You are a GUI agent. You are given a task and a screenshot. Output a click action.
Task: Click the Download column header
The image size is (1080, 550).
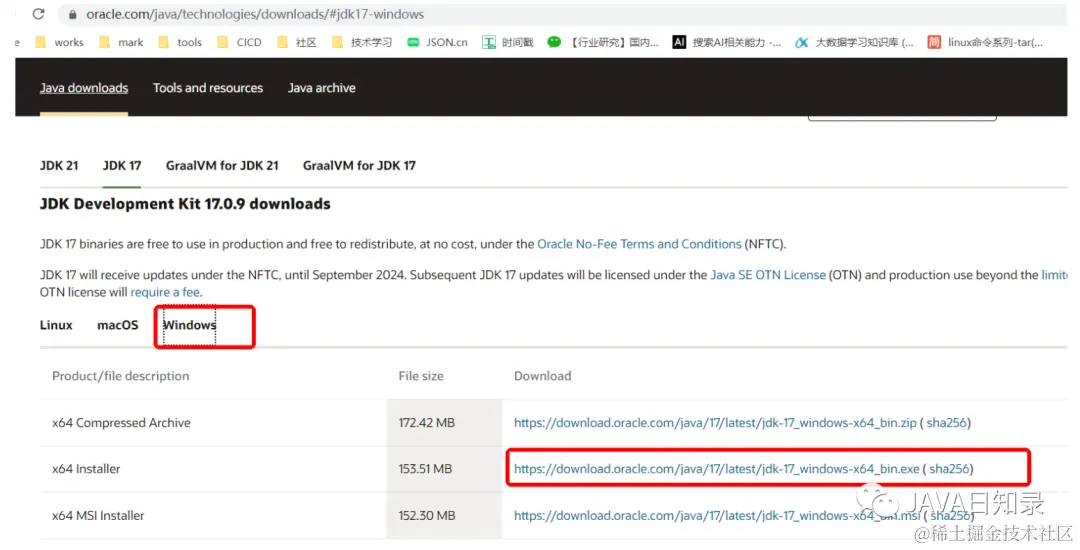543,376
